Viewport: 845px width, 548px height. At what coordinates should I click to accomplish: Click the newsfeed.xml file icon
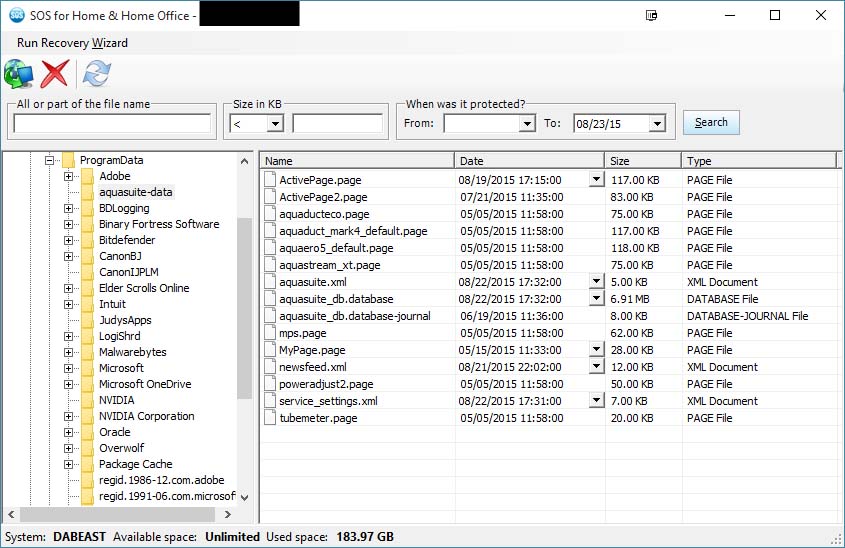[270, 367]
